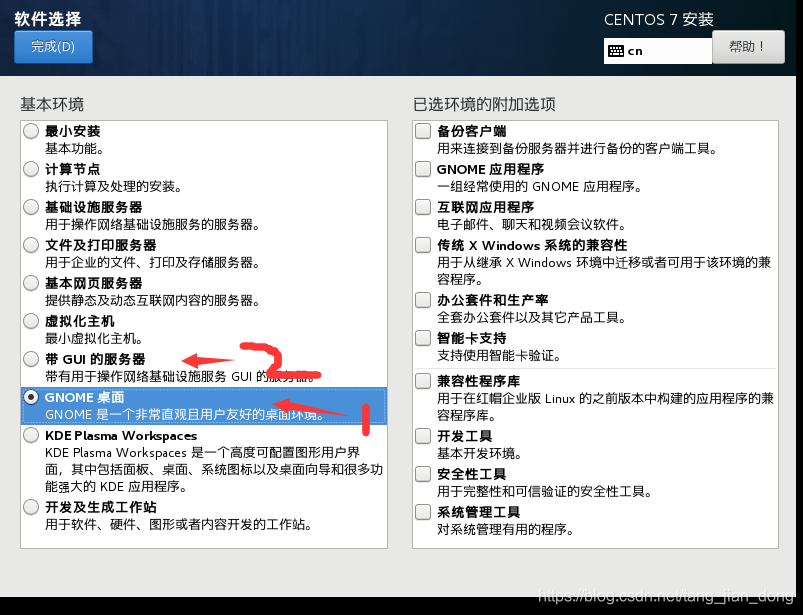
Task: Toggle the 智能卡支持 checkbox
Action: pyautogui.click(x=423, y=338)
